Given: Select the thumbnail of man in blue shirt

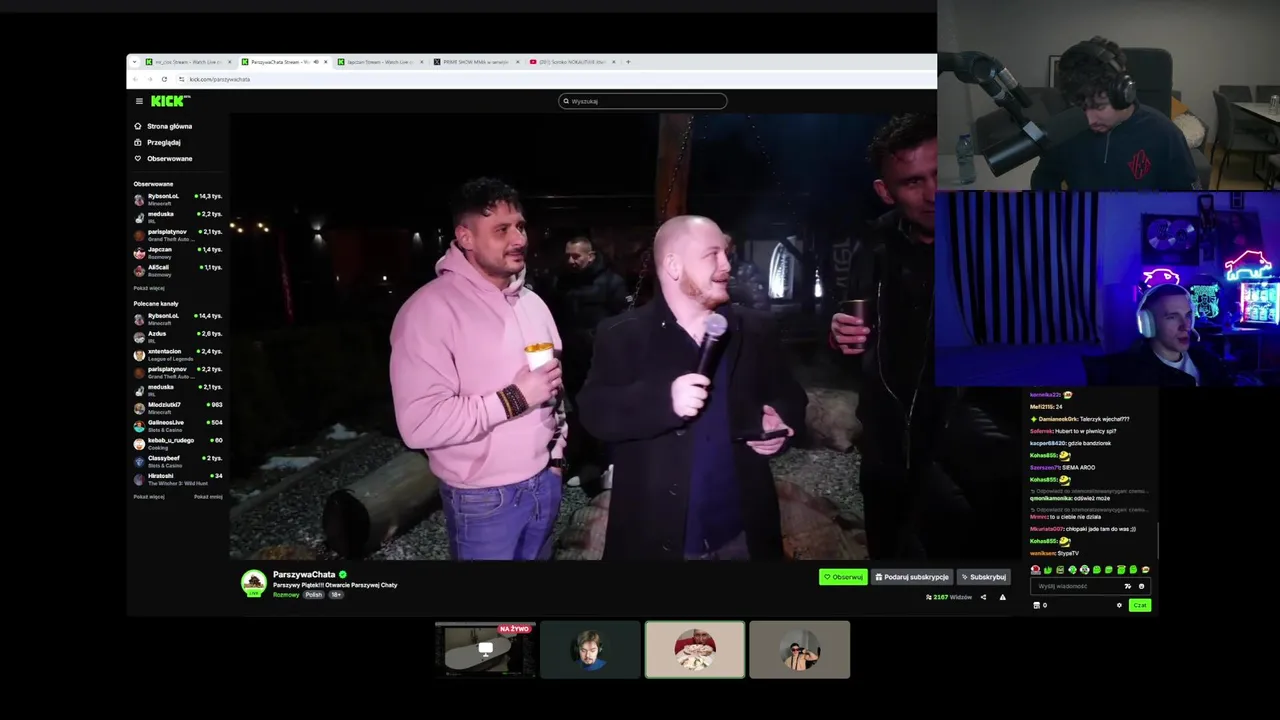Looking at the screenshot, I should (590, 650).
